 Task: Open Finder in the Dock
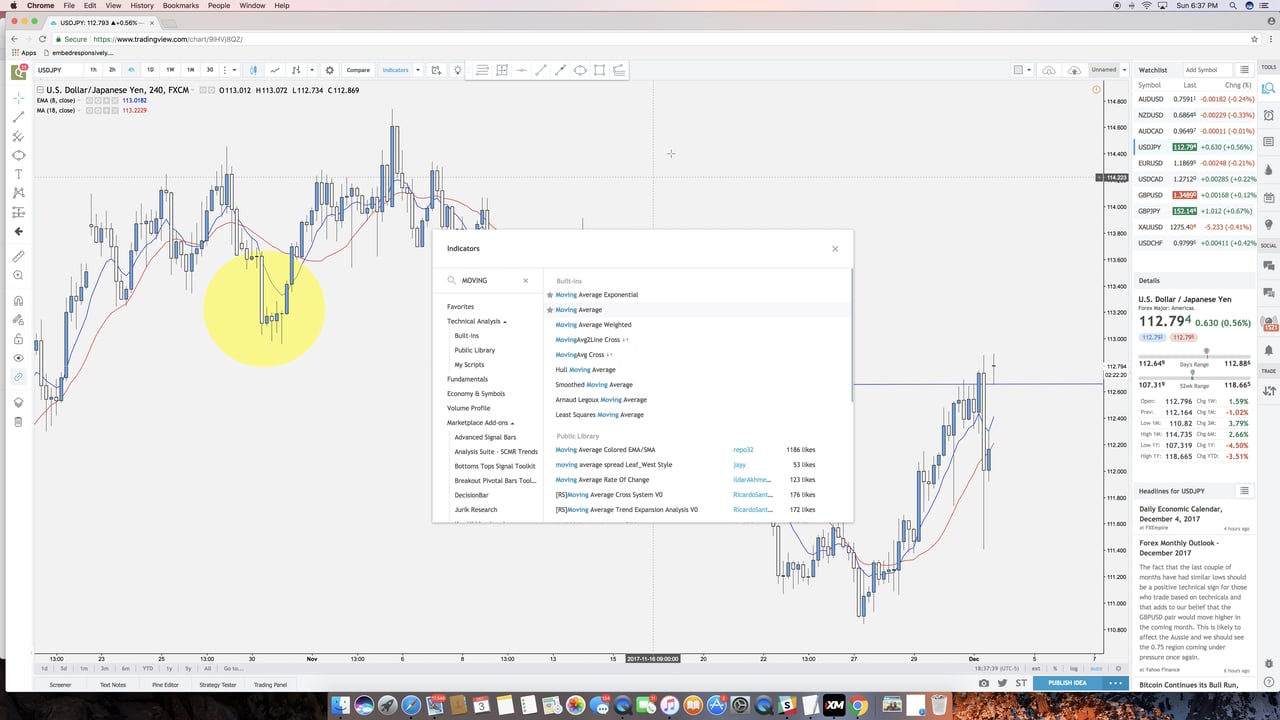[x=340, y=705]
